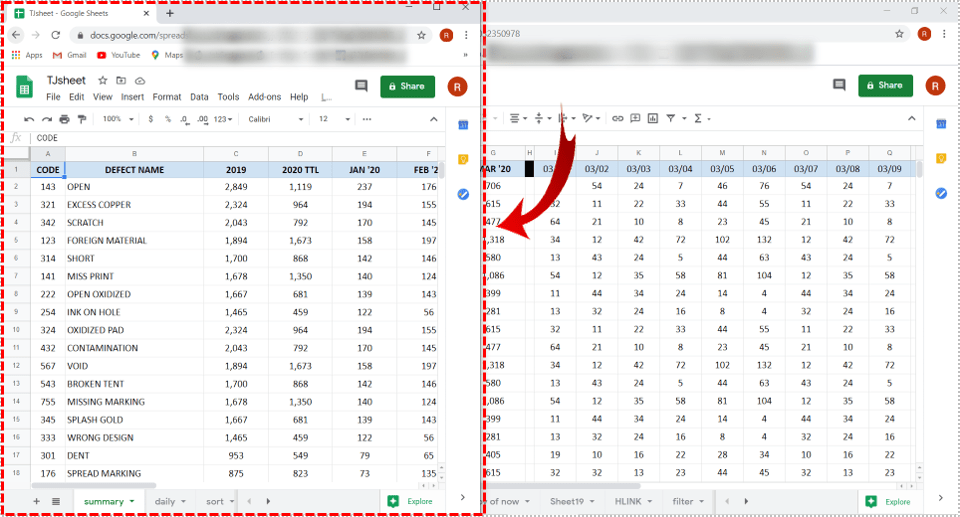Expand the Calibri font dropdown
960x517 pixels.
[x=274, y=119]
